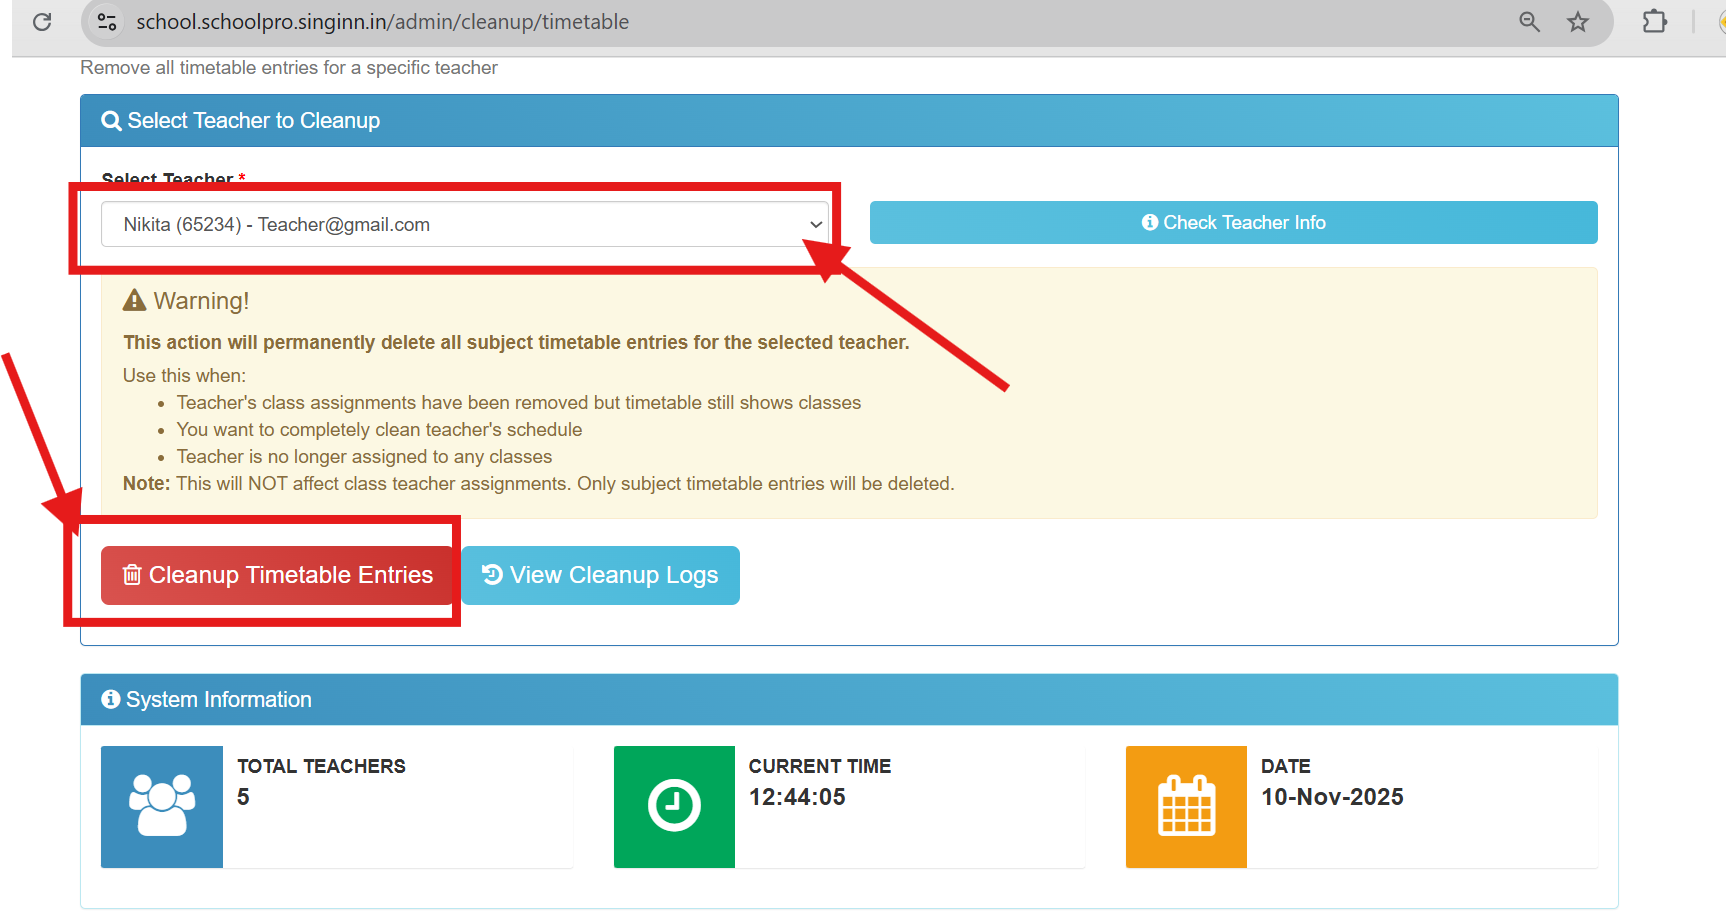Click the warning triangle icon

click(134, 300)
